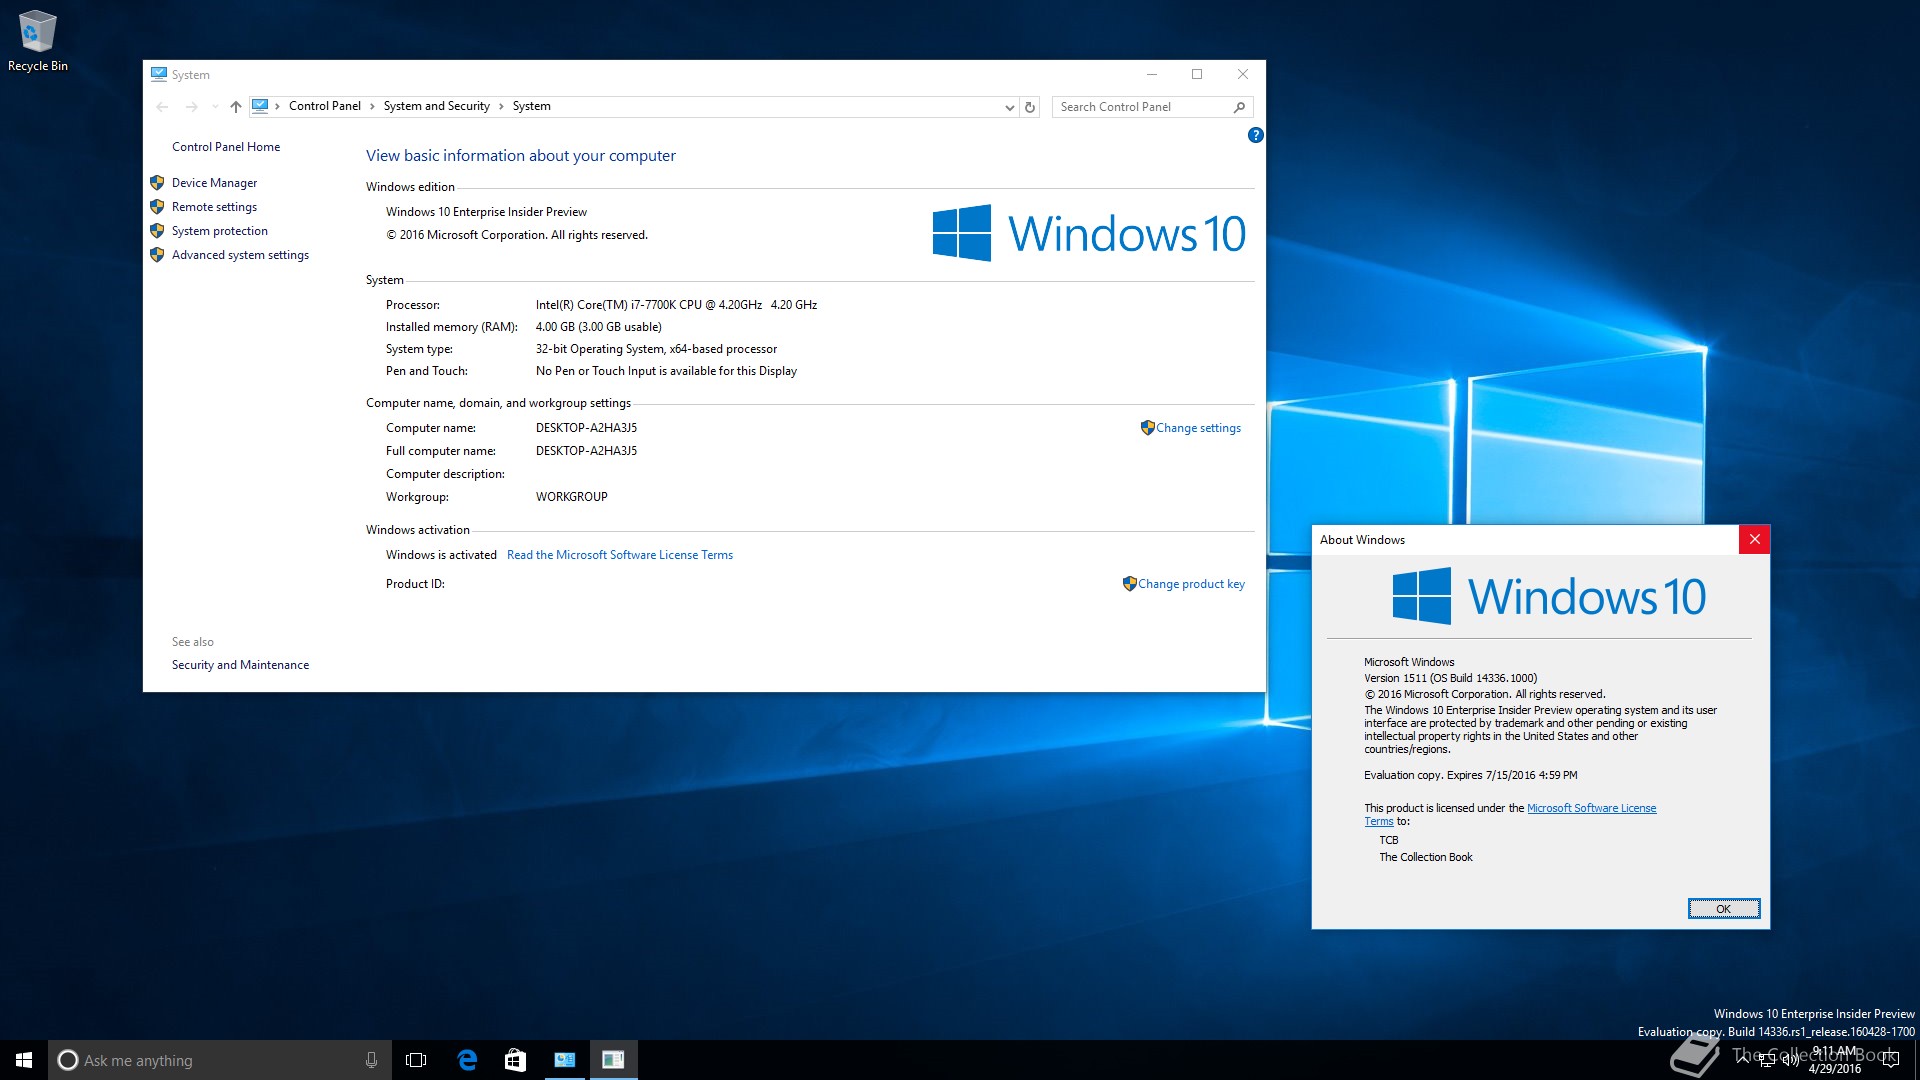1920x1080 pixels.
Task: Click the System breadcrumb item
Action: coord(532,106)
